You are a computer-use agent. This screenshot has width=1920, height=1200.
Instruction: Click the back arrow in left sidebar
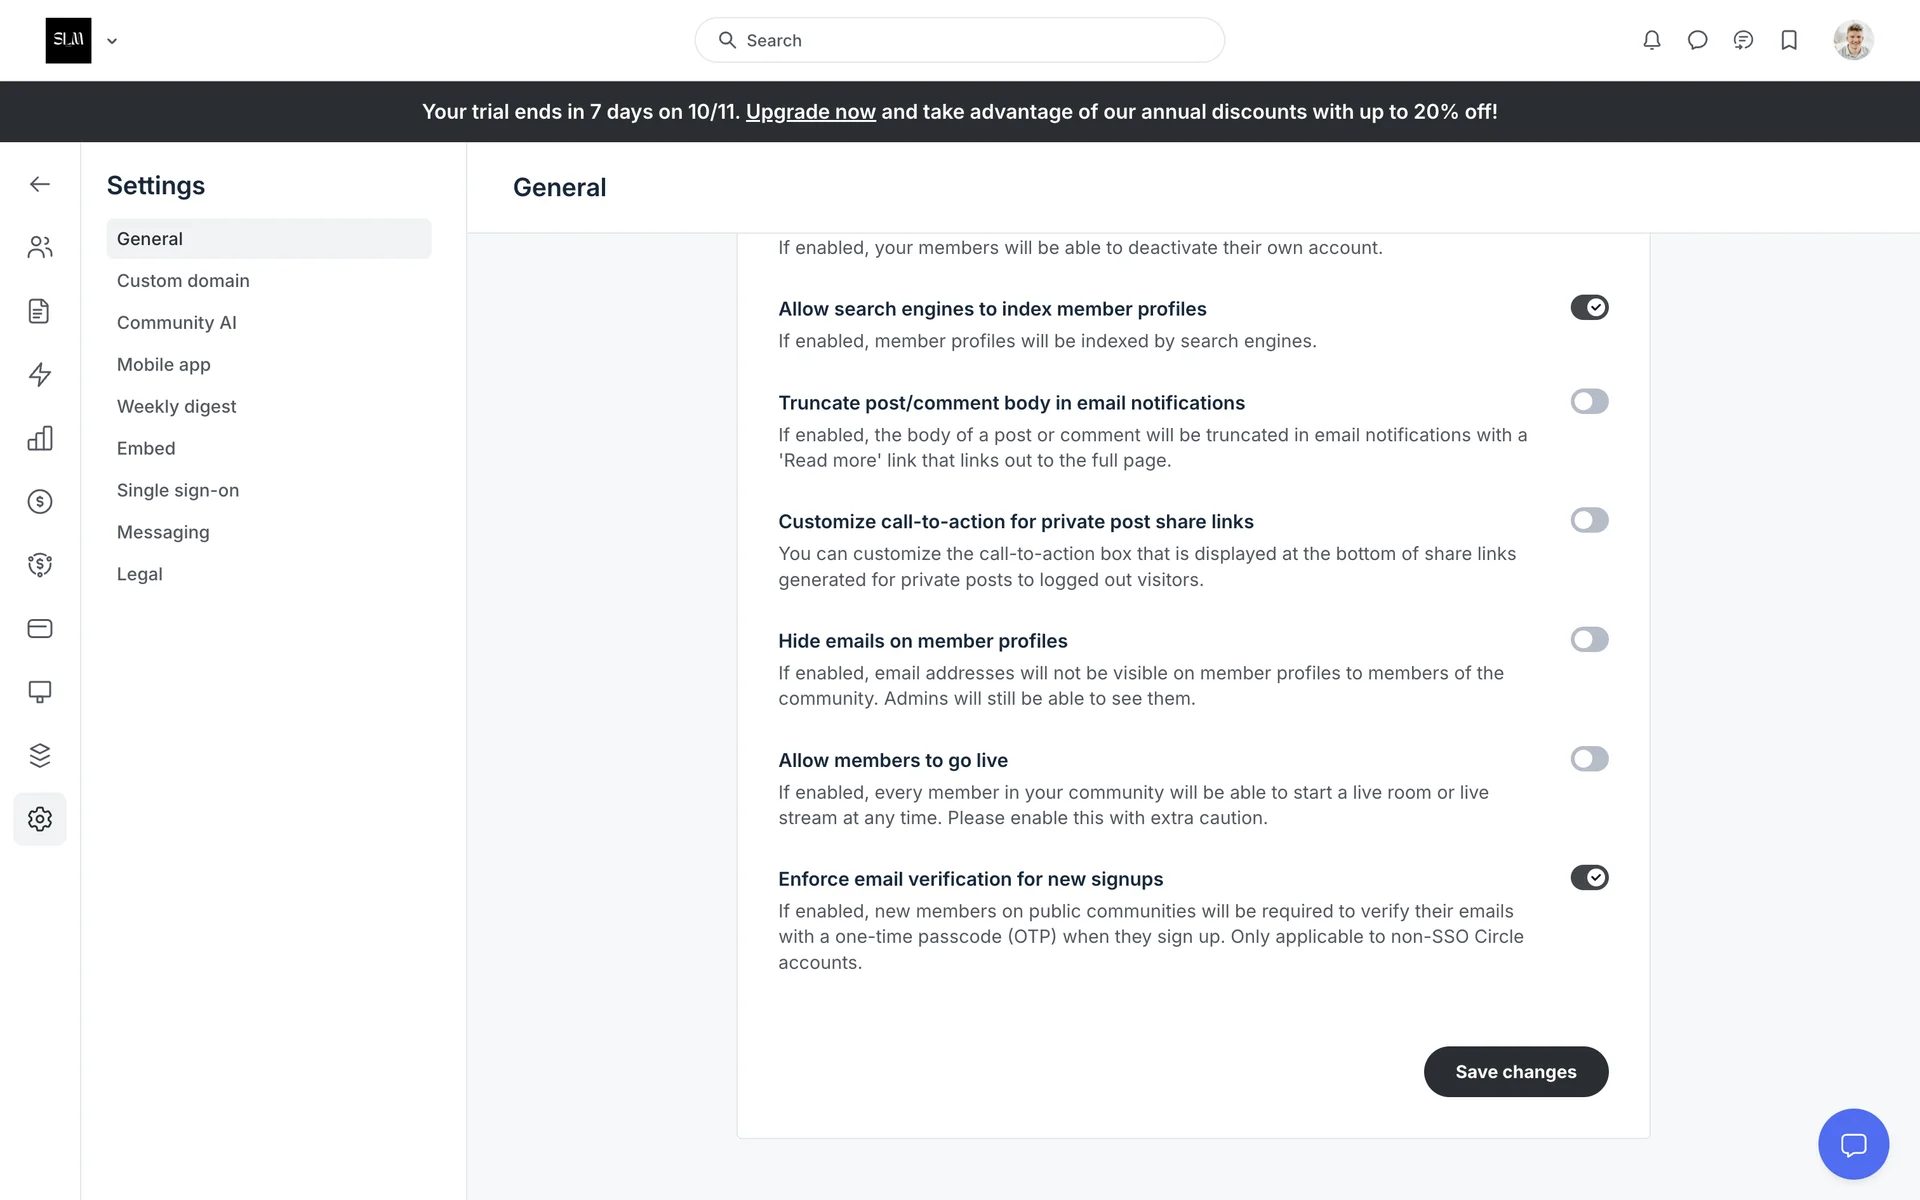coord(40,184)
